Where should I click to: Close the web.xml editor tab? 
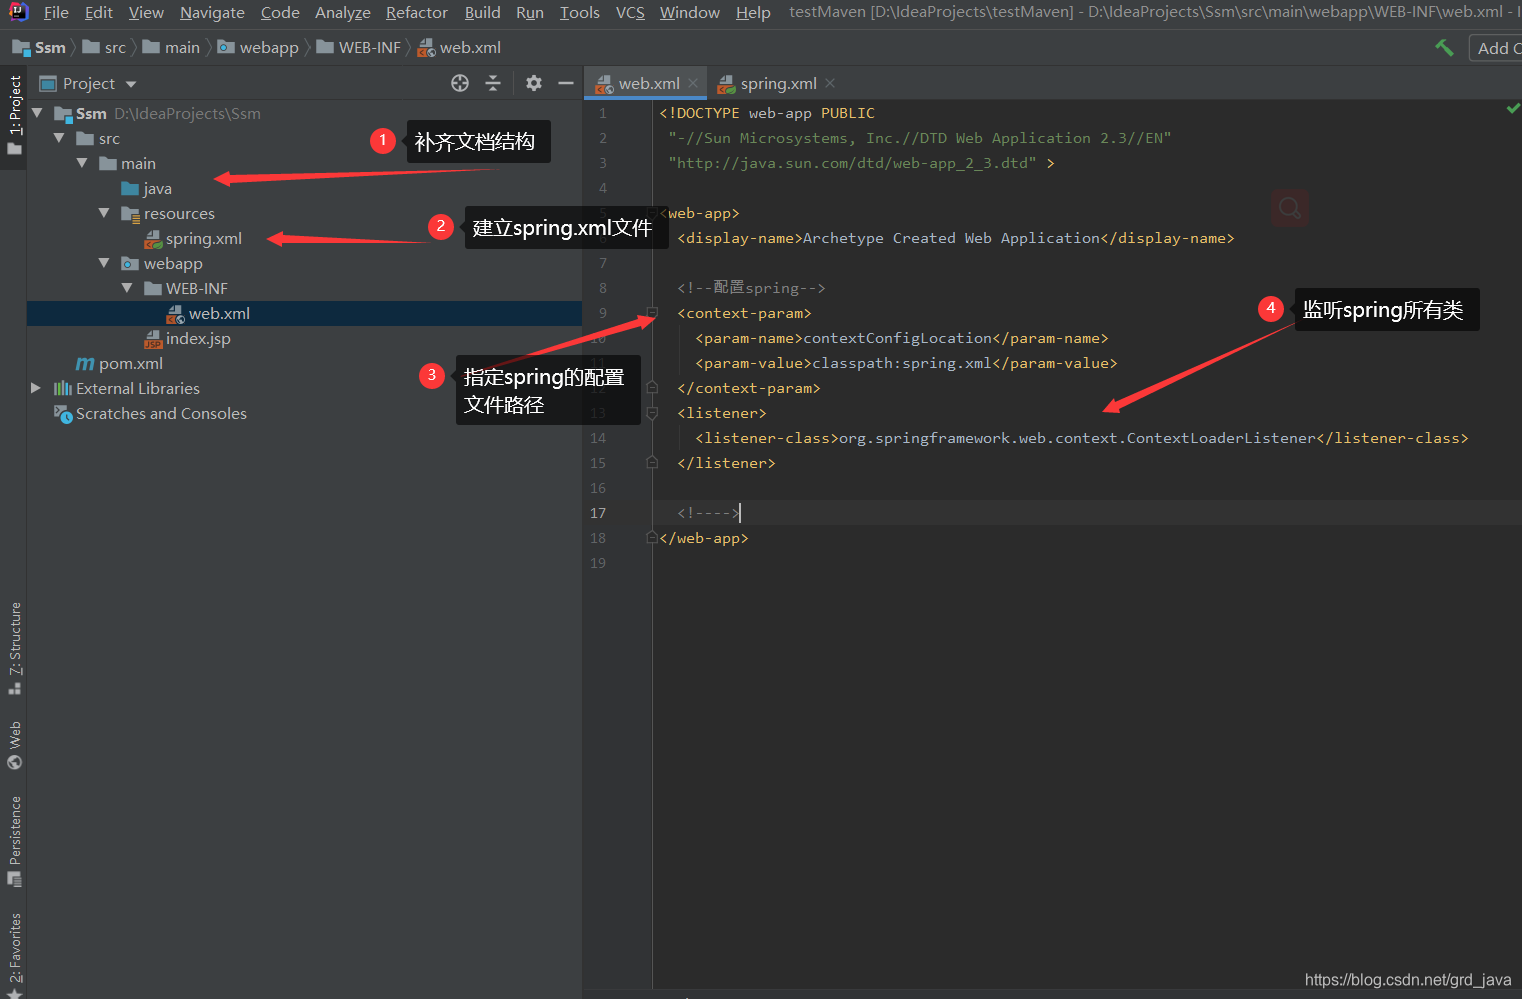[693, 83]
